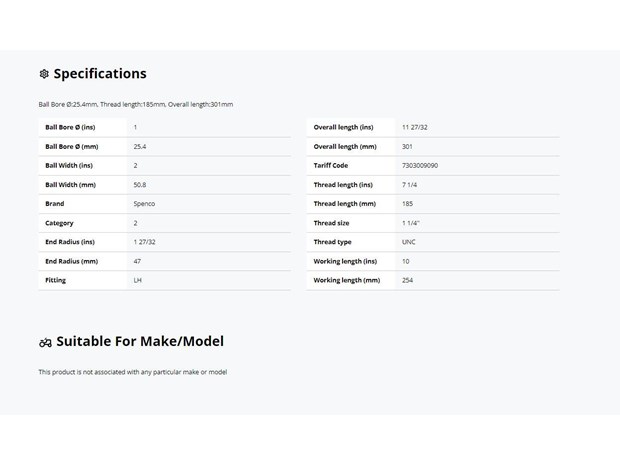Click the Overall length (mm) value 301

coord(407,146)
